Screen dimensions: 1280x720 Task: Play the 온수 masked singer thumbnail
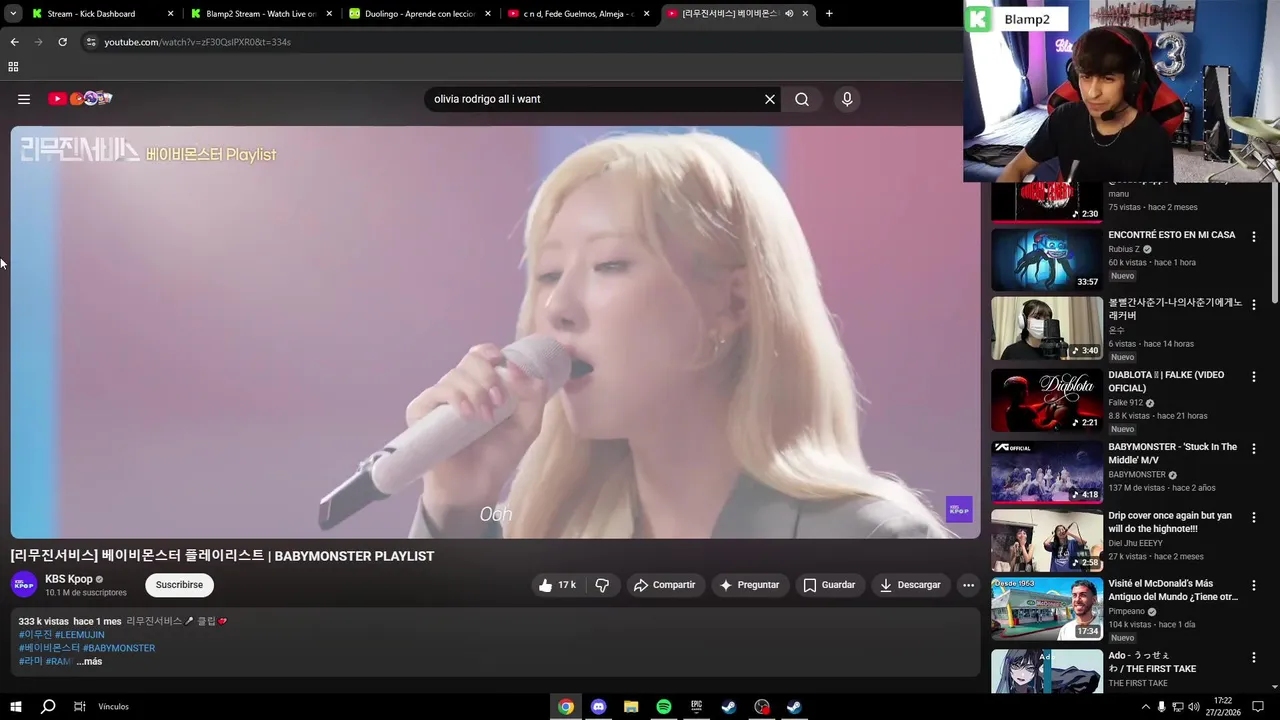click(x=1047, y=328)
